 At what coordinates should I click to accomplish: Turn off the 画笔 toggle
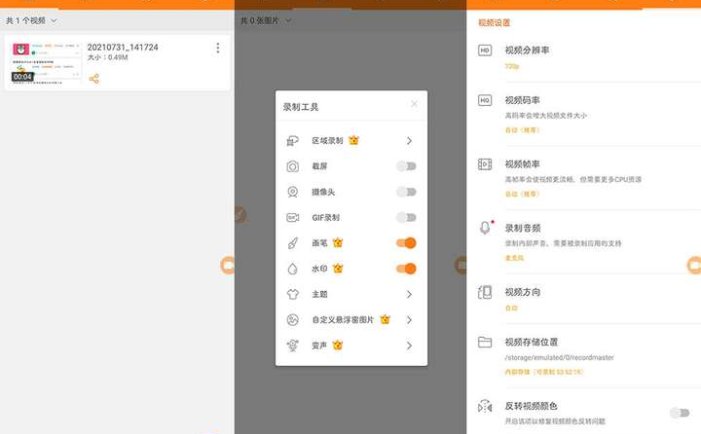pyautogui.click(x=406, y=243)
